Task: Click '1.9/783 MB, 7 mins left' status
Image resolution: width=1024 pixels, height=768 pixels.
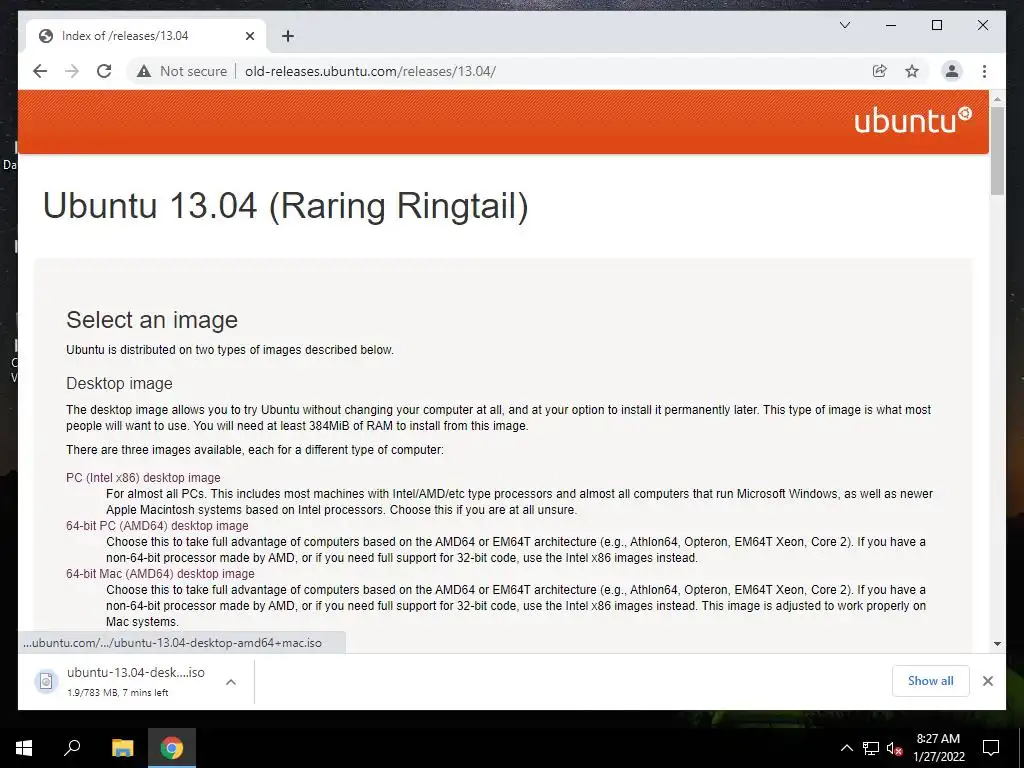Action: (118, 692)
